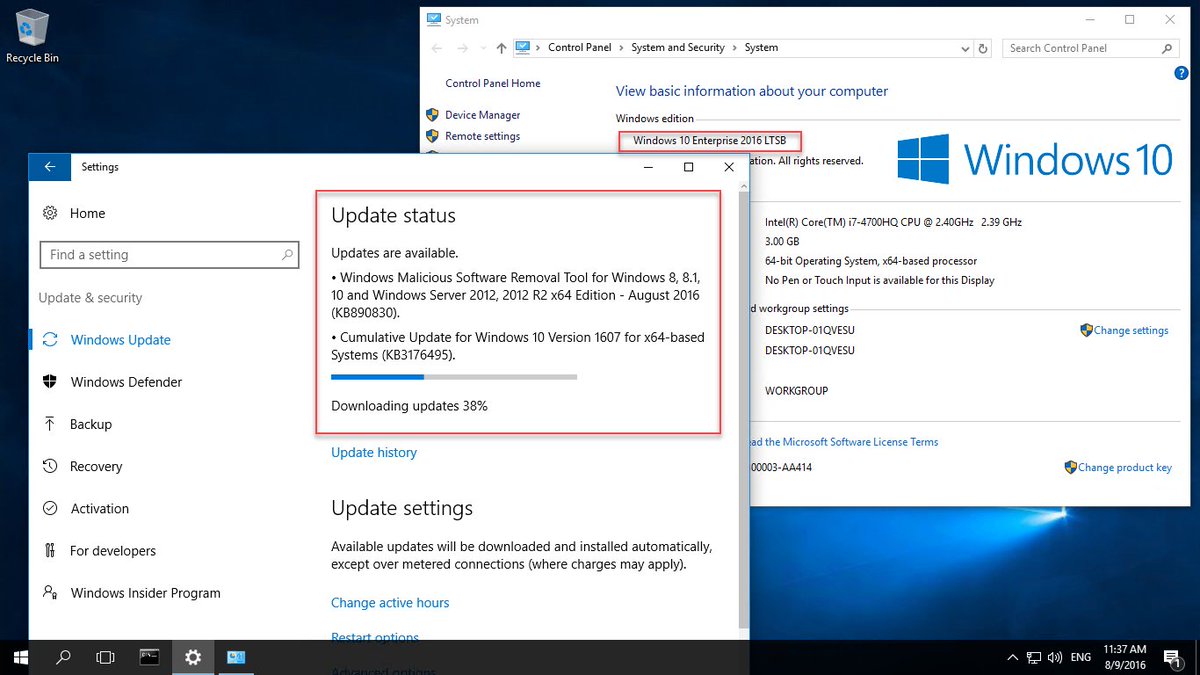The image size is (1200, 675).
Task: Click the ENG language indicator
Action: 1080,658
